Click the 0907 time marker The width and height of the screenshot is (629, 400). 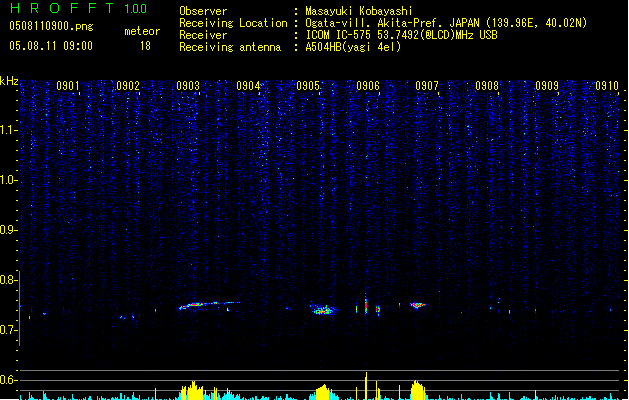pyautogui.click(x=427, y=86)
